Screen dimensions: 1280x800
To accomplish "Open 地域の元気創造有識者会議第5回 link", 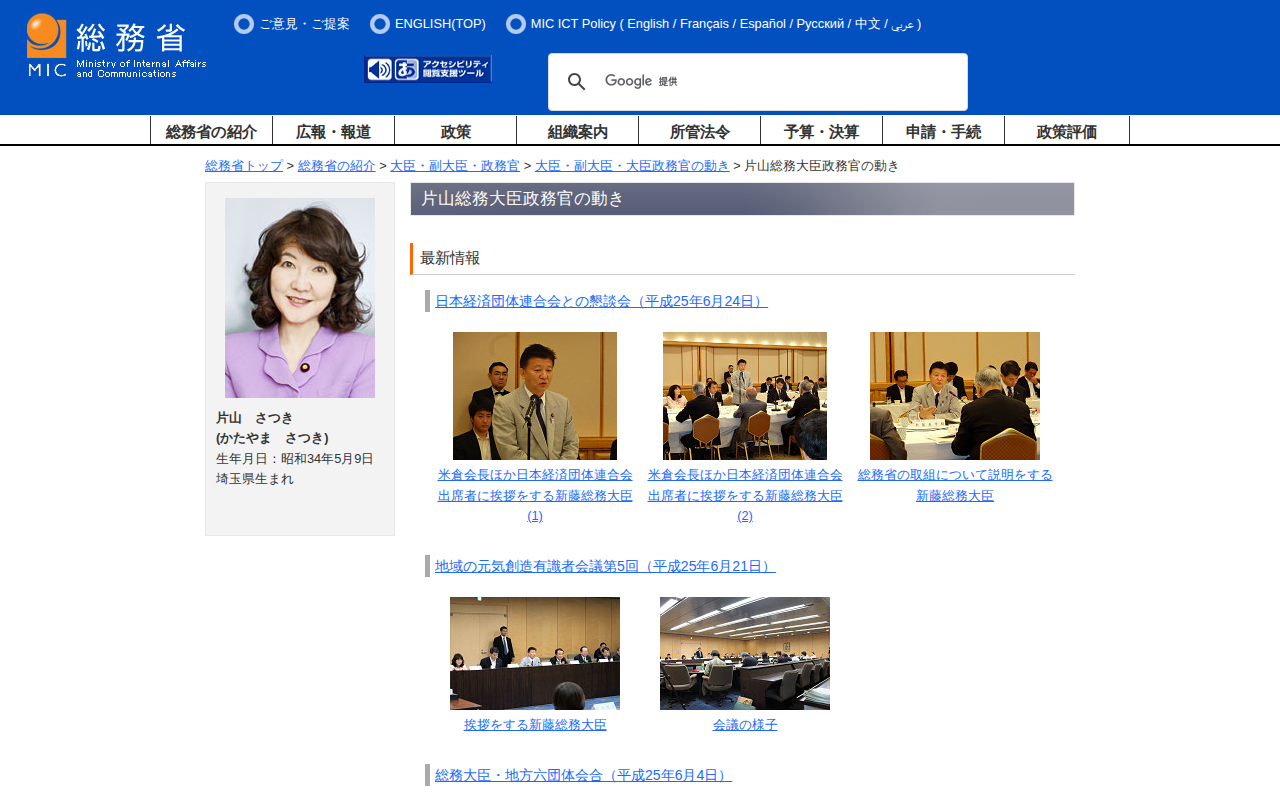I will pos(605,566).
